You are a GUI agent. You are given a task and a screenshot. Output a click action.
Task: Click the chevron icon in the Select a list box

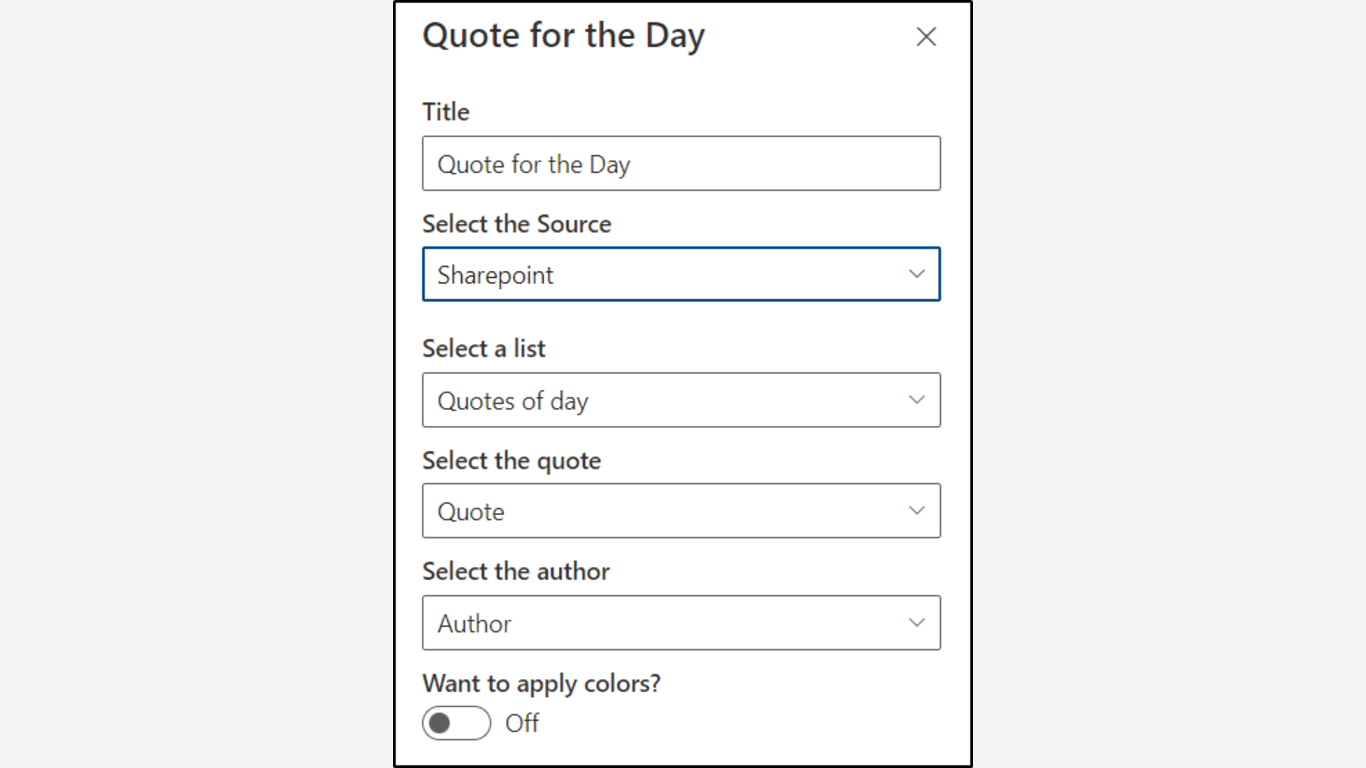pos(916,400)
